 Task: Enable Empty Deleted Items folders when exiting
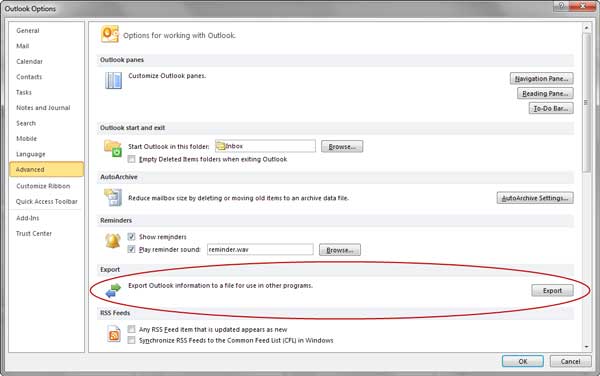(132, 159)
